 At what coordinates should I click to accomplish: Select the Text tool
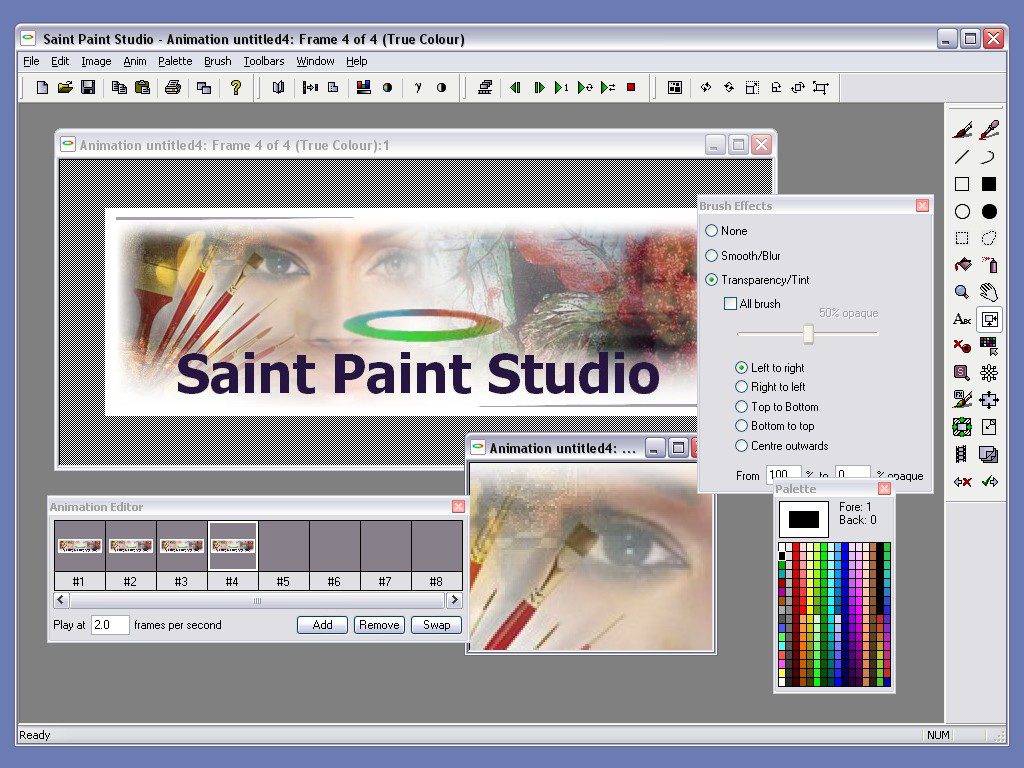[960, 320]
